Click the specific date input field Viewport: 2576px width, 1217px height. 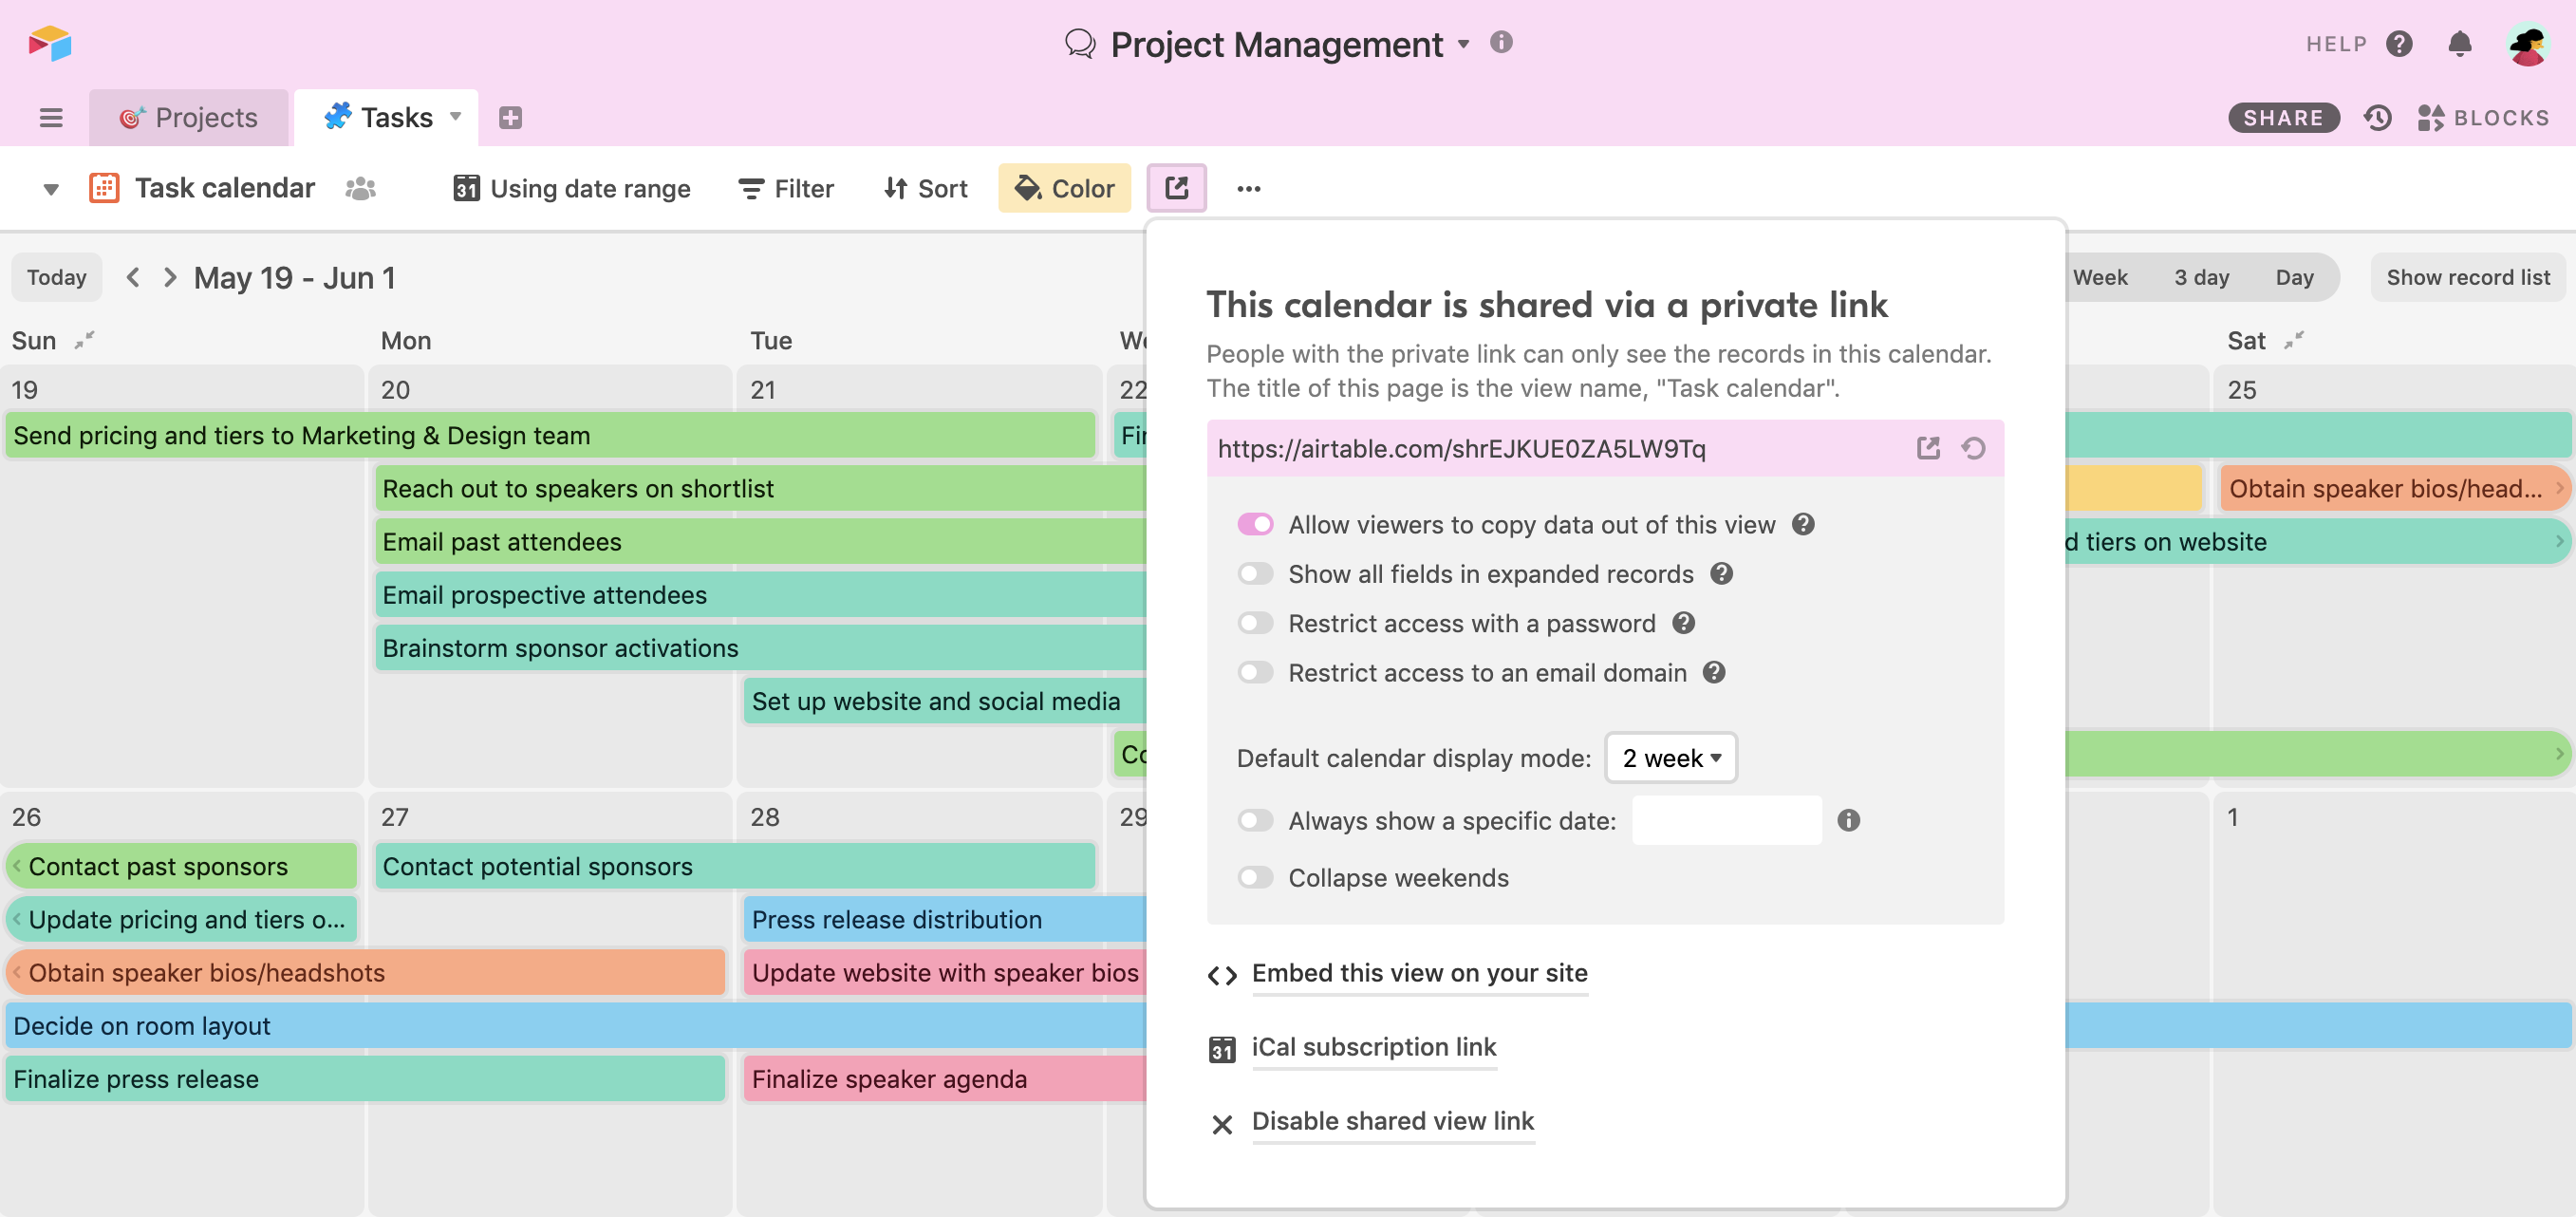pos(1726,820)
